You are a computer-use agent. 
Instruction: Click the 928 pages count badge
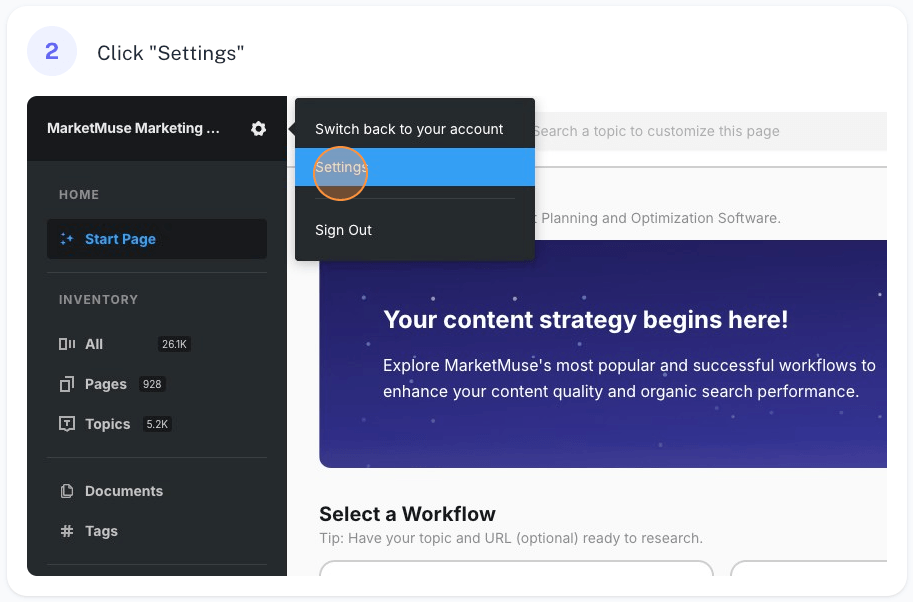(152, 384)
